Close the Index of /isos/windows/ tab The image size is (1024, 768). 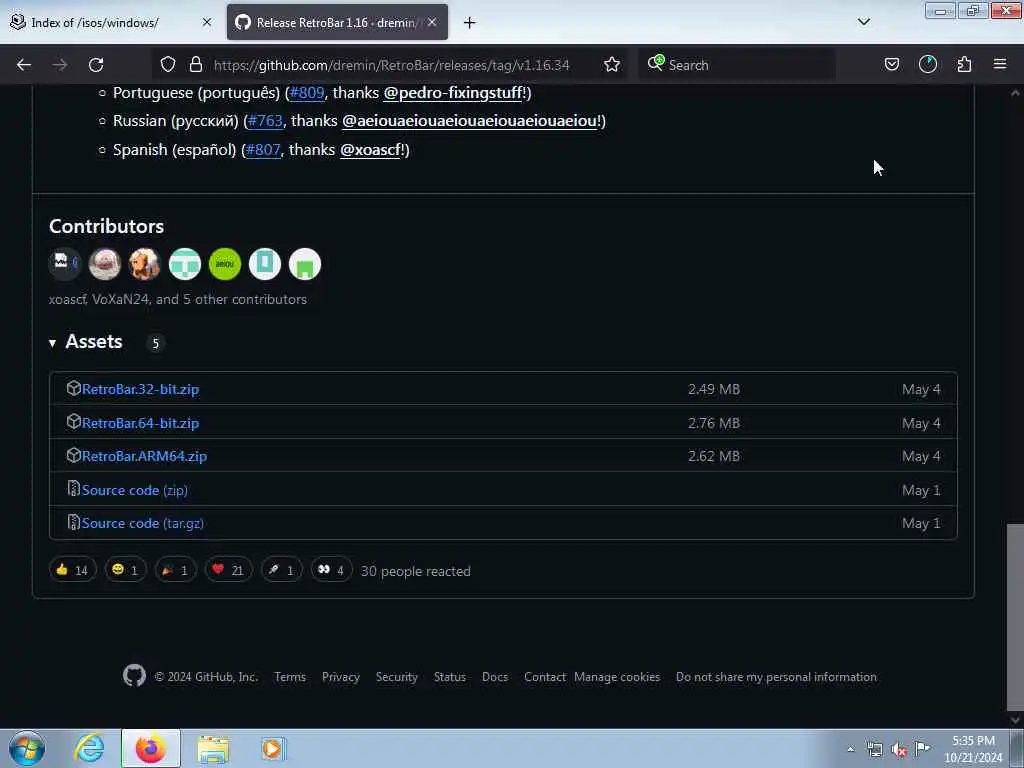(x=207, y=22)
